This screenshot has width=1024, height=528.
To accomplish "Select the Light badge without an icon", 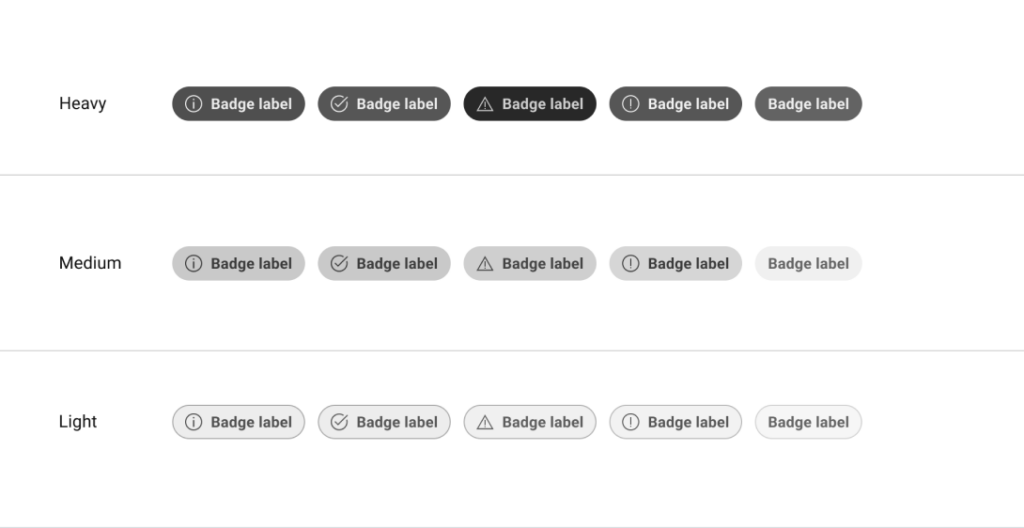I will tap(808, 422).
